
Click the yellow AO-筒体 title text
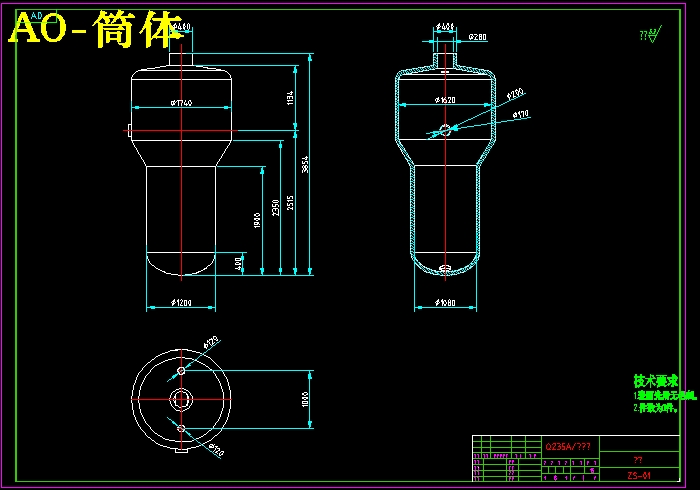96,32
